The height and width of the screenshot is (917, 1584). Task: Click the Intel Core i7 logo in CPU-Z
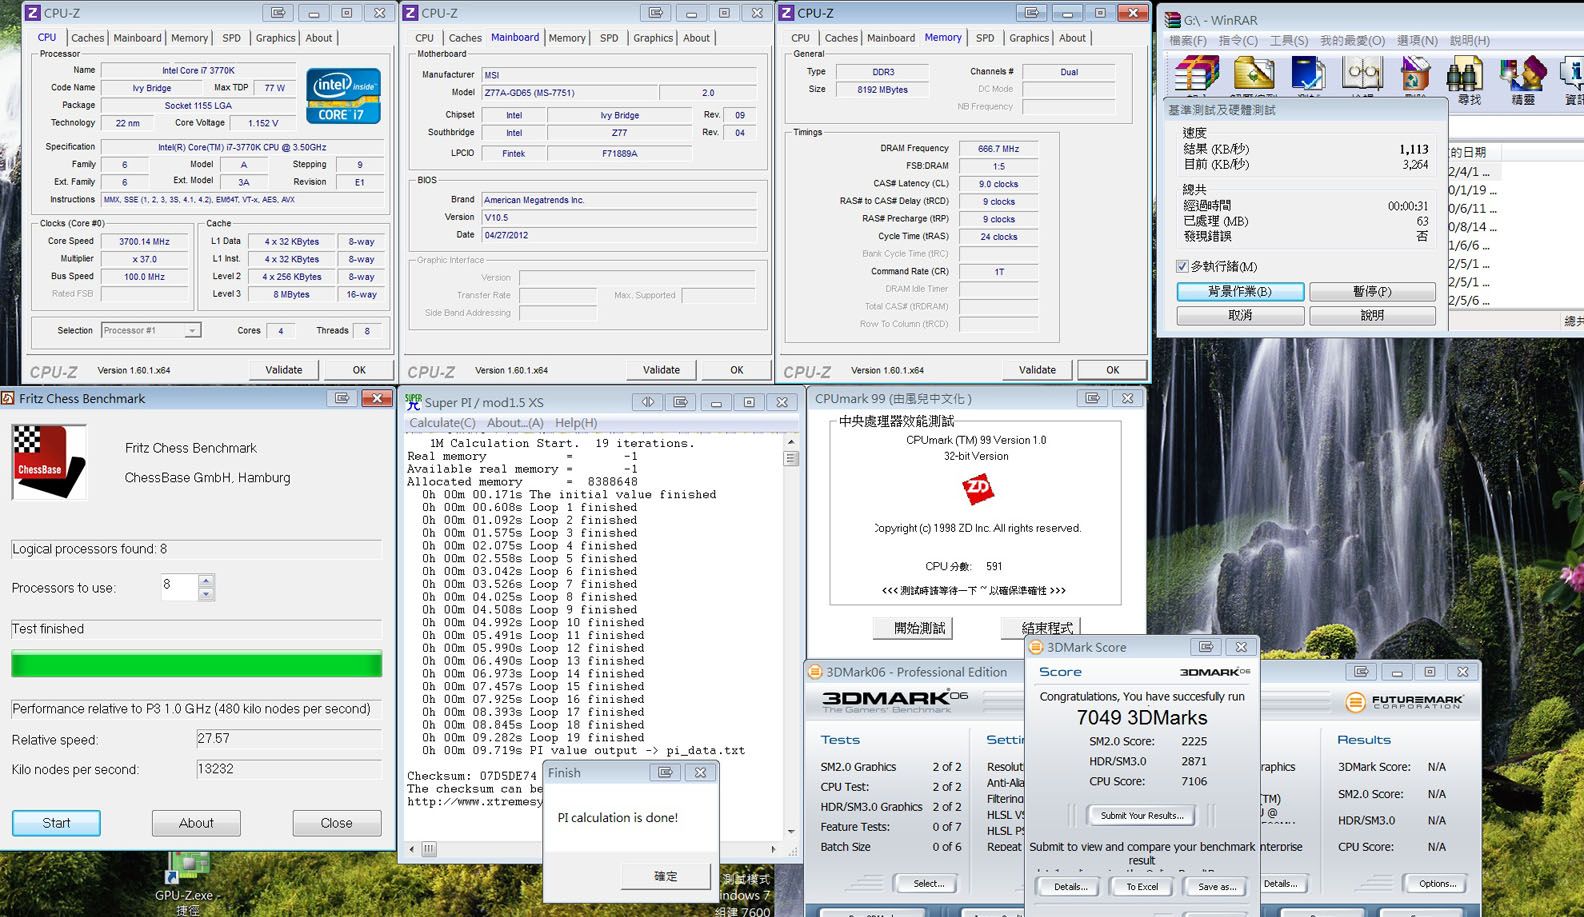tap(343, 96)
